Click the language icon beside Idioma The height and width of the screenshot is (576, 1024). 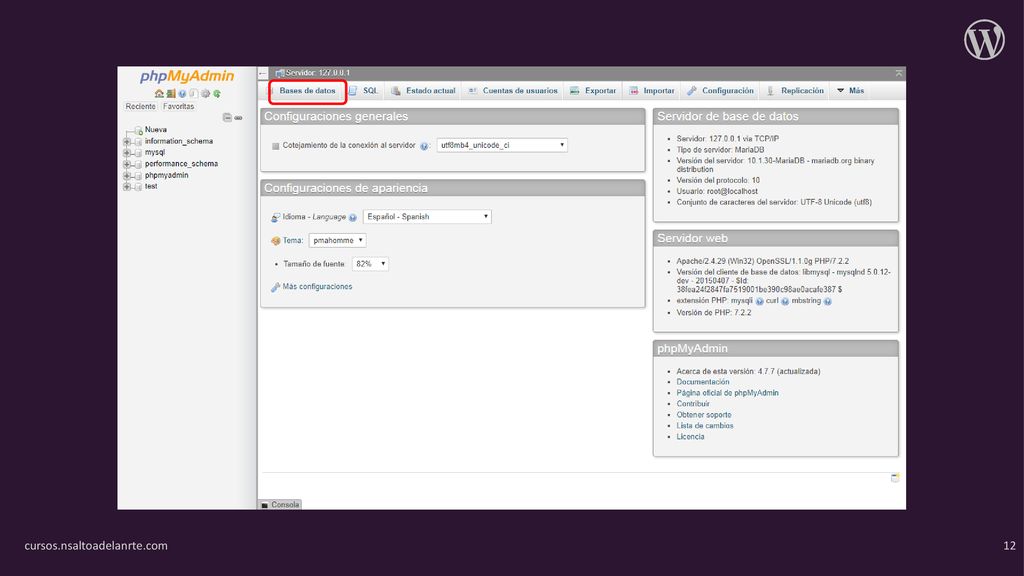click(x=276, y=217)
